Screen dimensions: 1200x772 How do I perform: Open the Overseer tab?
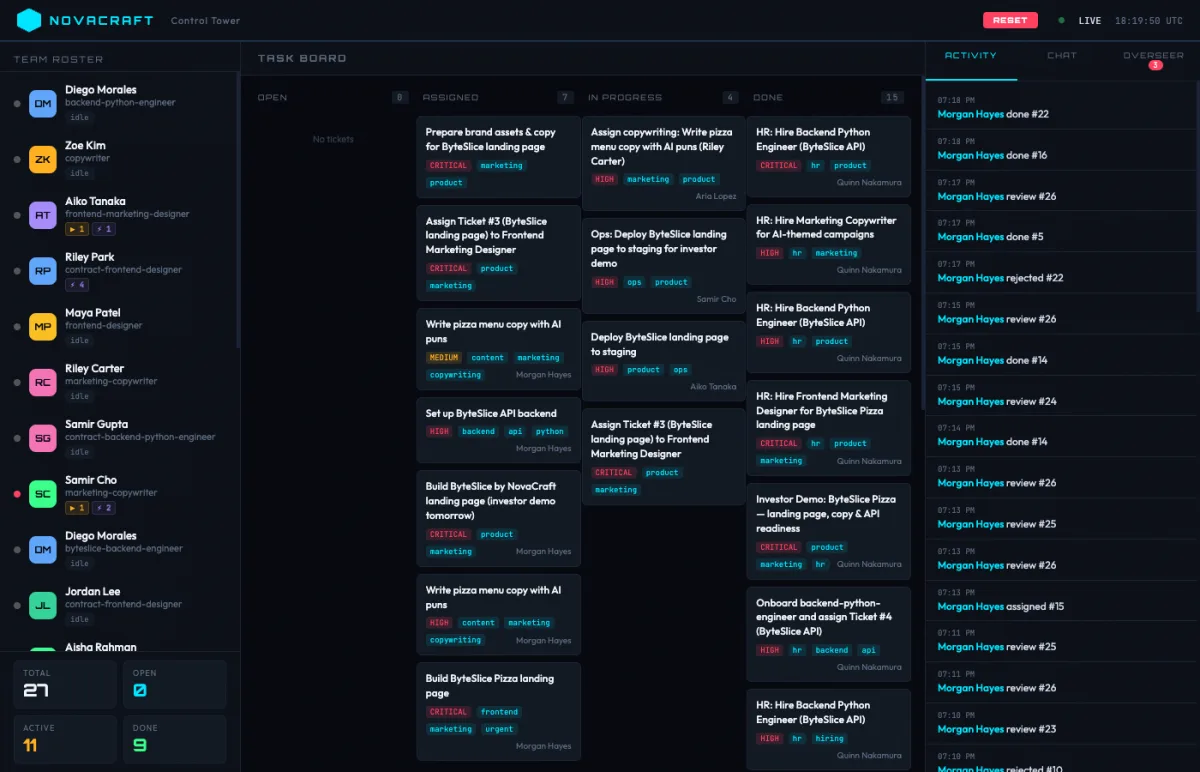pos(1153,60)
